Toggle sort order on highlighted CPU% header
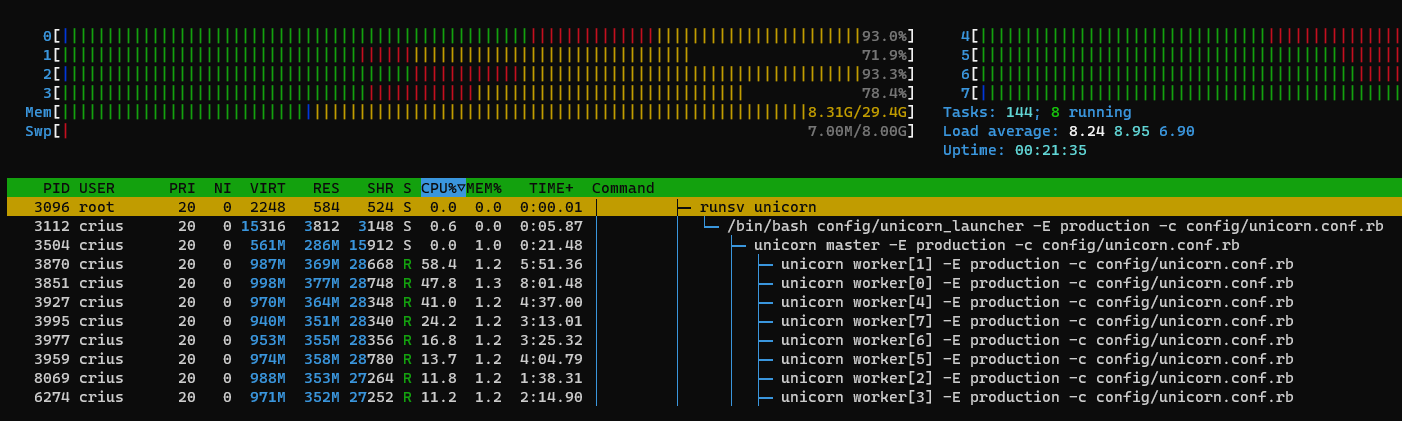 pyautogui.click(x=443, y=188)
